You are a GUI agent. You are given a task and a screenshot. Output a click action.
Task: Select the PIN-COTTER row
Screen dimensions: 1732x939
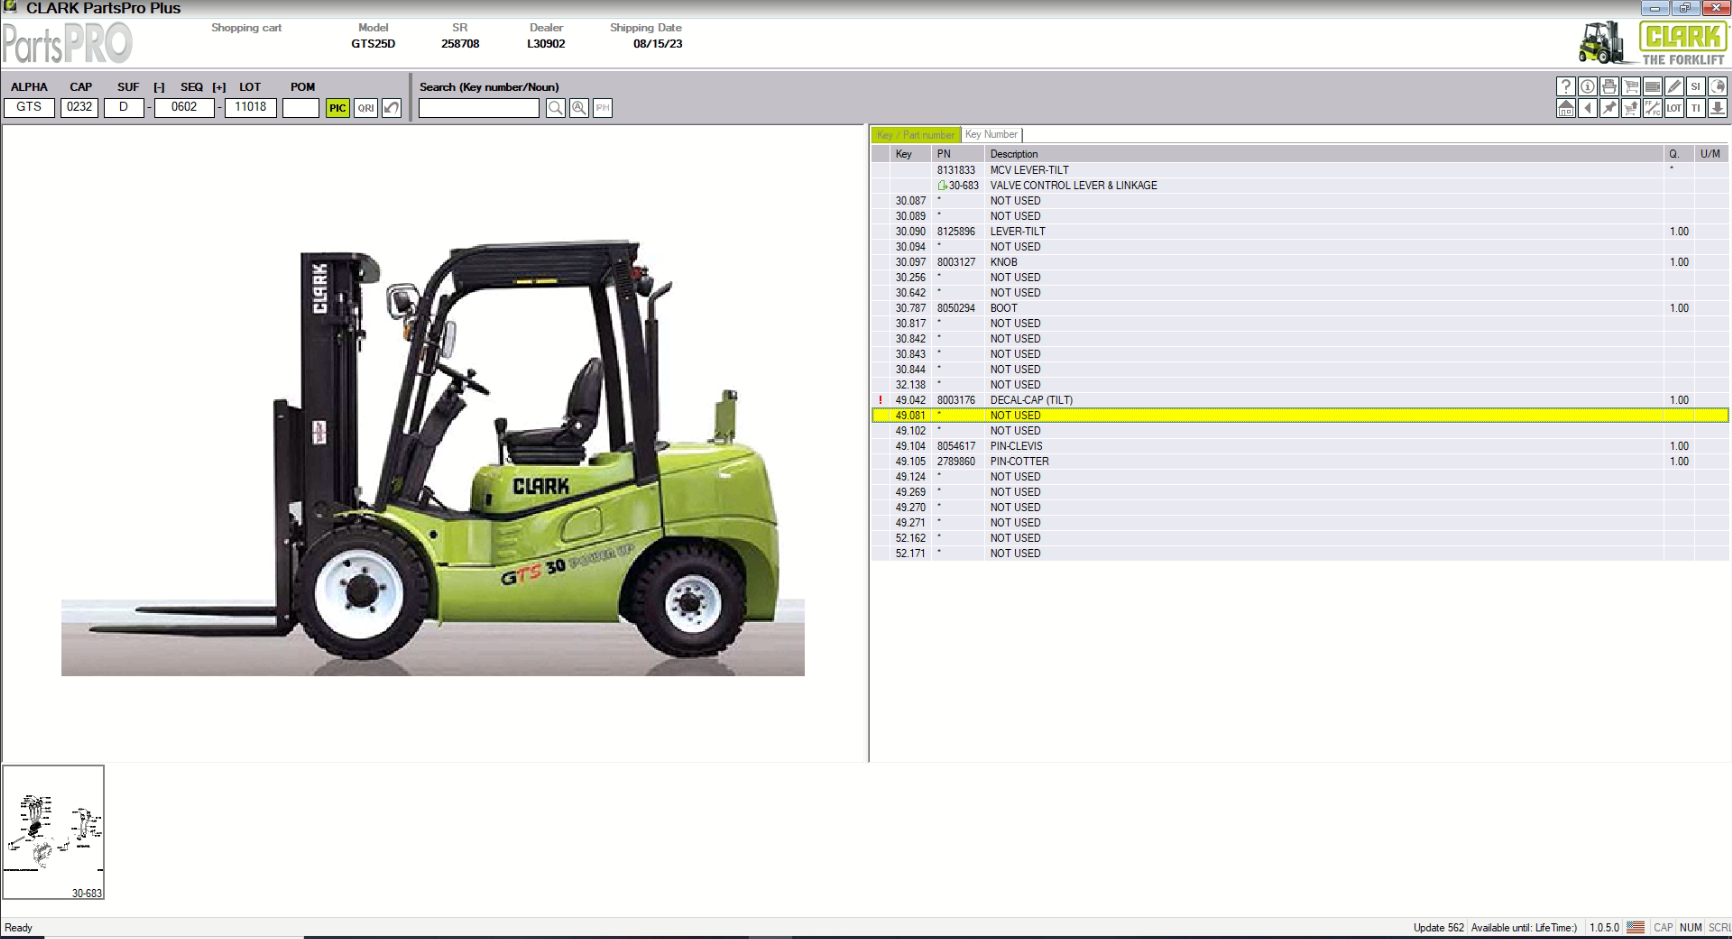pos(1300,461)
